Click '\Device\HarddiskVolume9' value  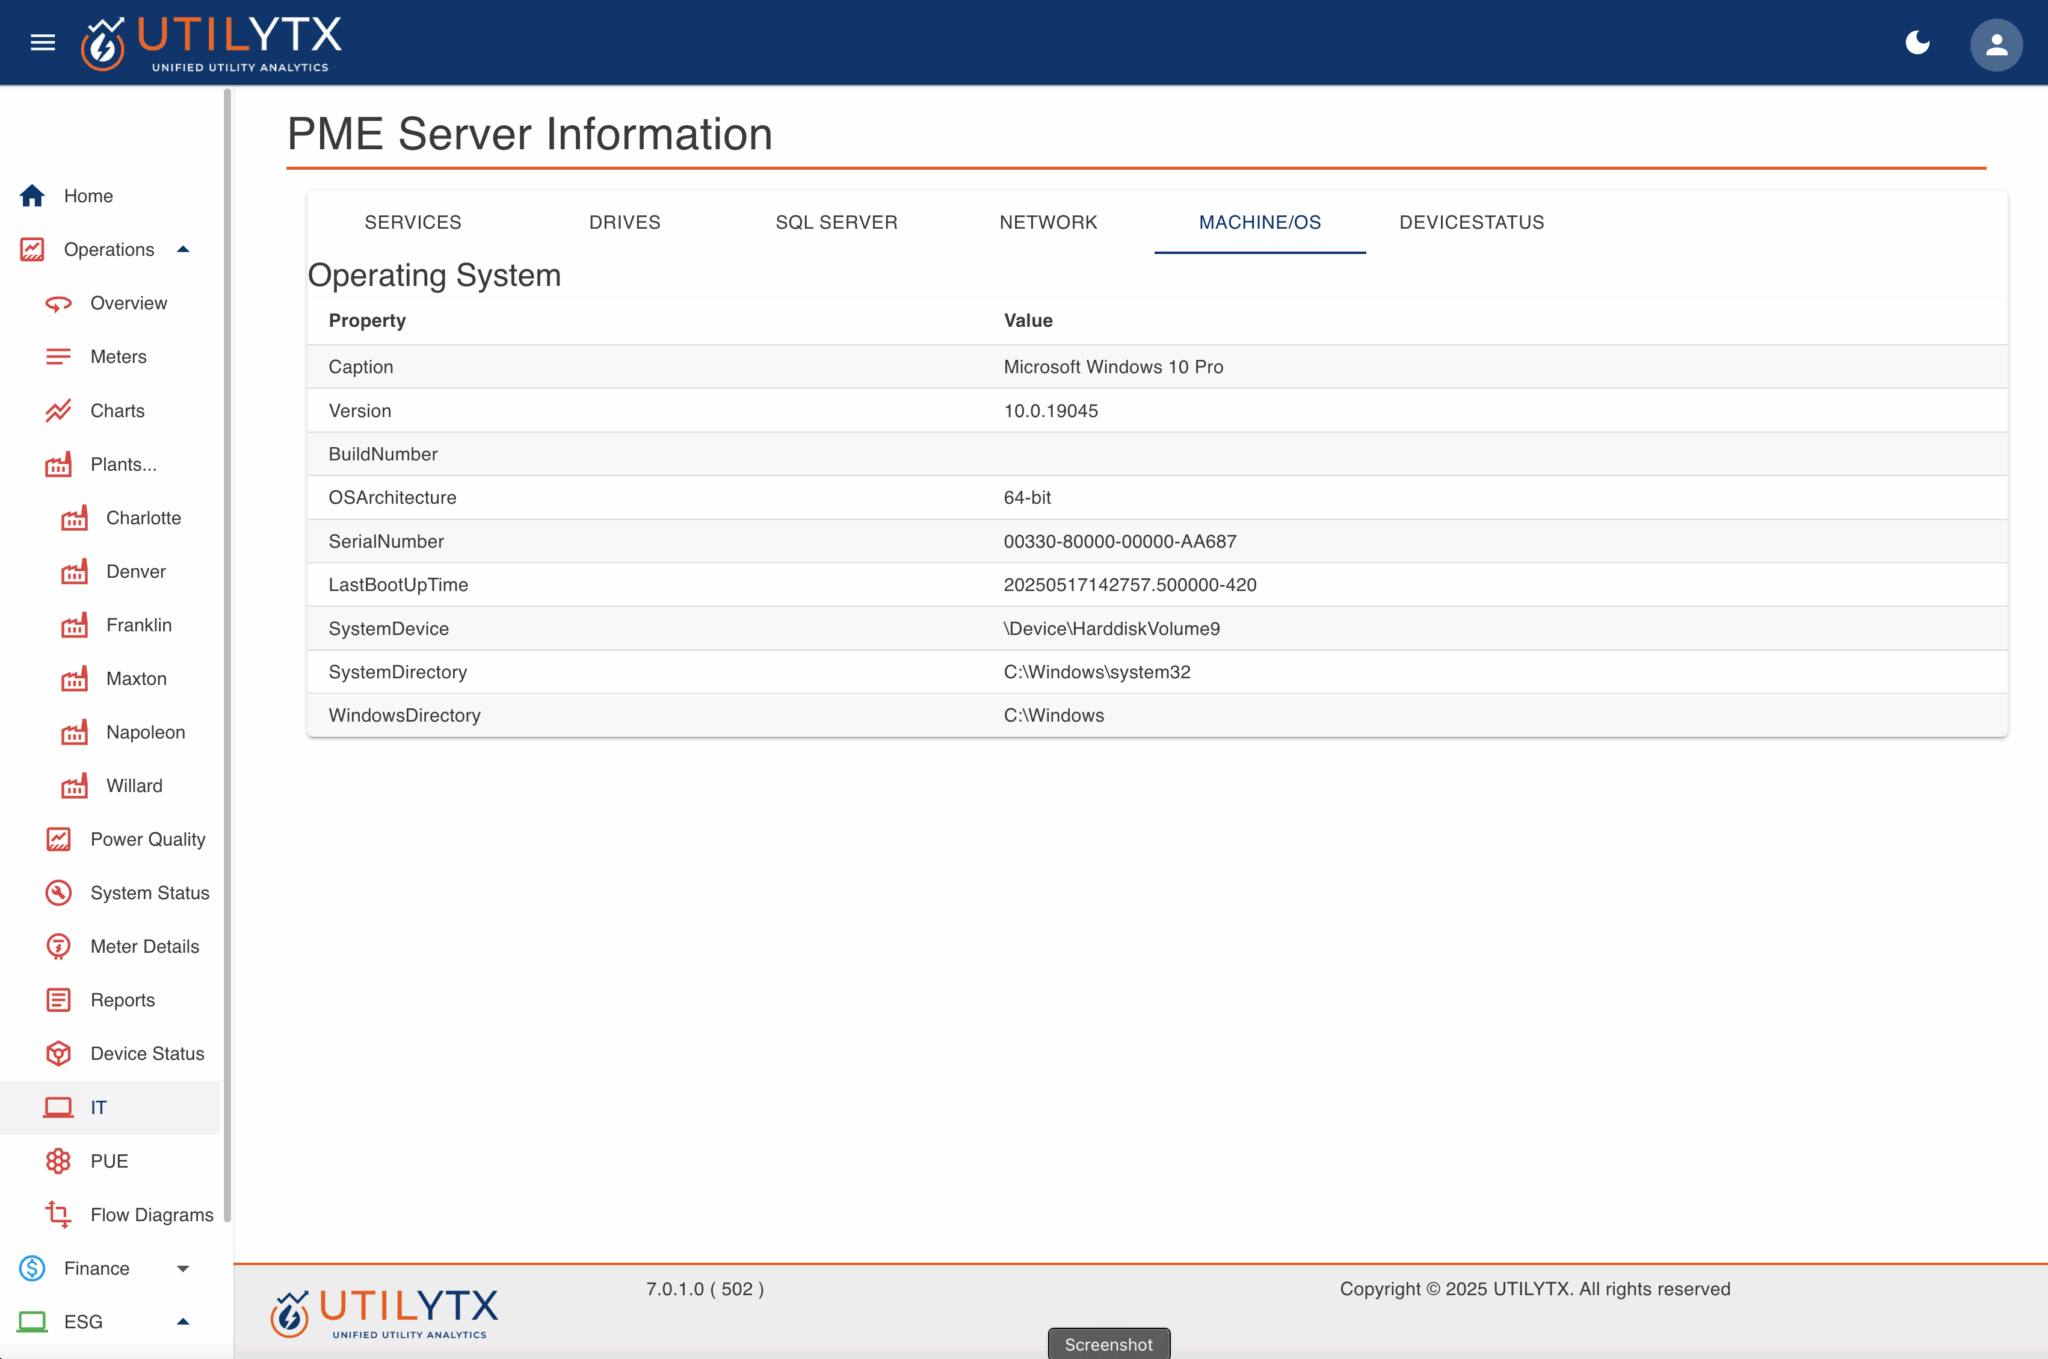tap(1111, 629)
